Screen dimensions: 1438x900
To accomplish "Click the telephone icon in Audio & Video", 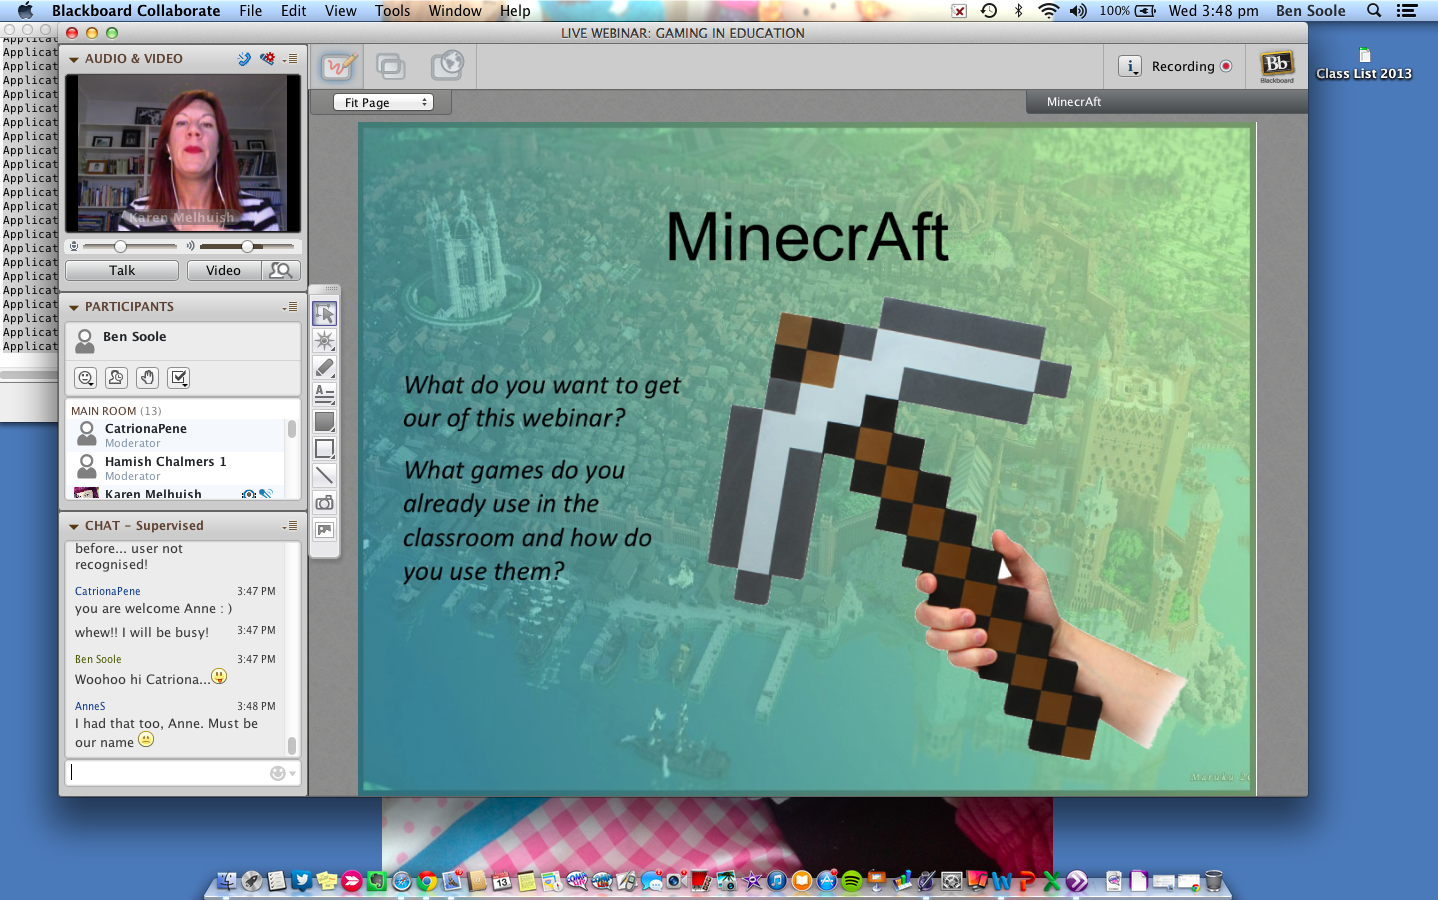I will (244, 59).
